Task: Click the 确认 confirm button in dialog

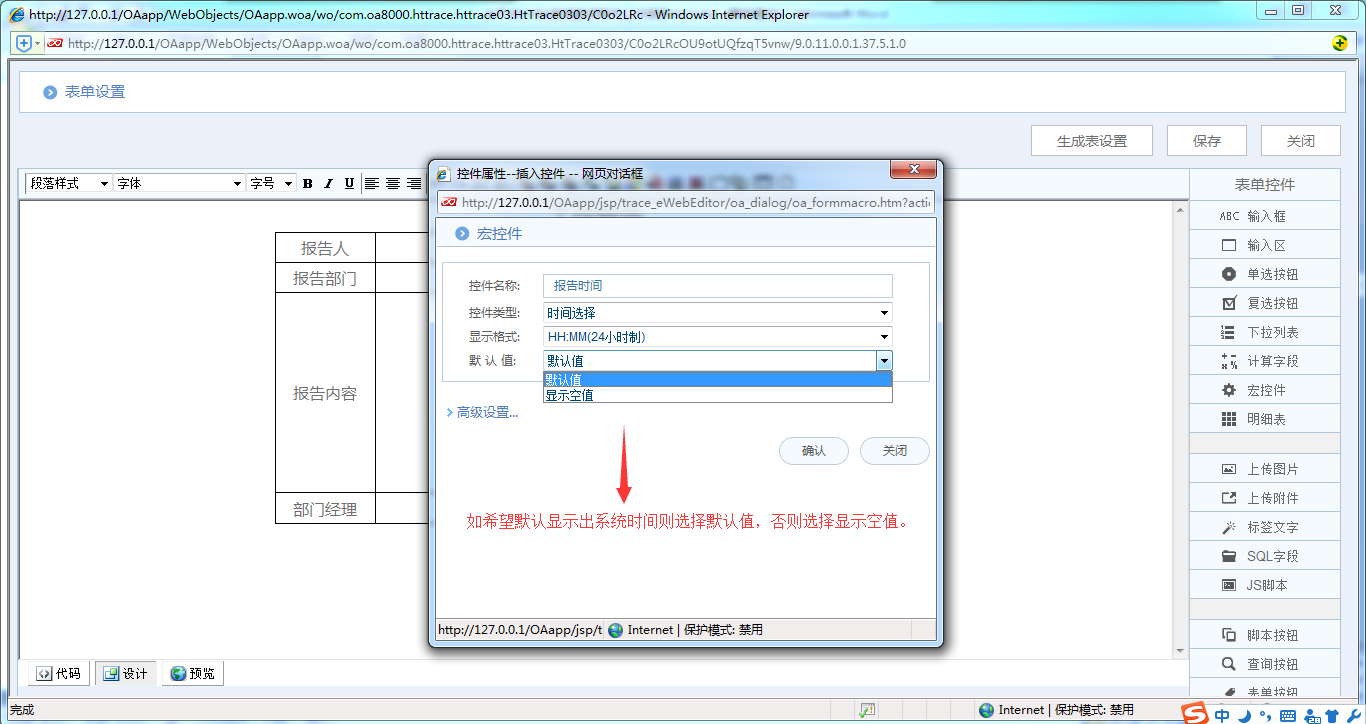Action: click(x=813, y=451)
